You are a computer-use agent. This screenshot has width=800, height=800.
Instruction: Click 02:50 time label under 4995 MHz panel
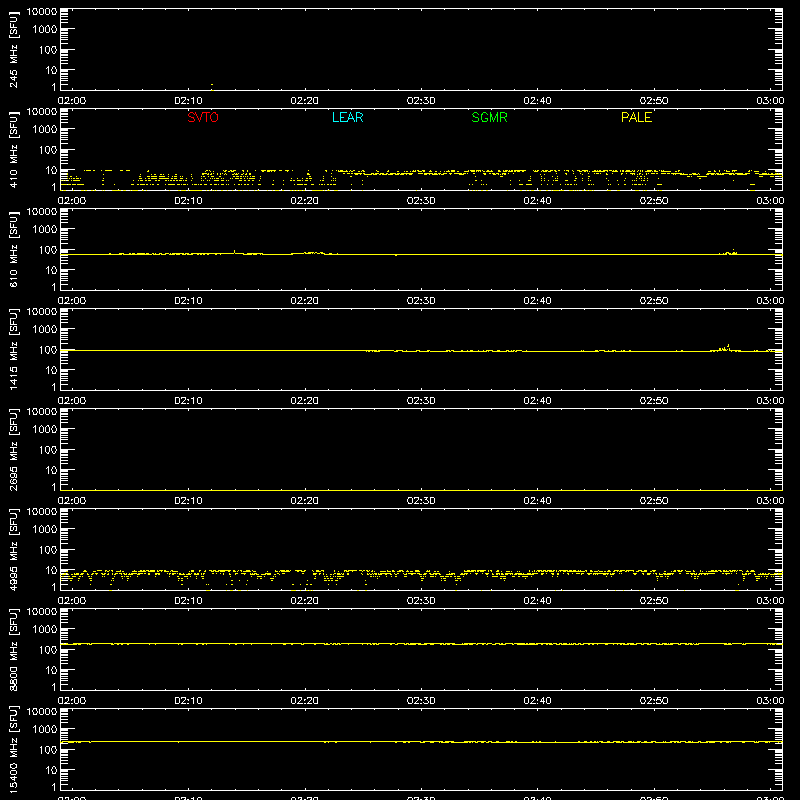pyautogui.click(x=654, y=601)
